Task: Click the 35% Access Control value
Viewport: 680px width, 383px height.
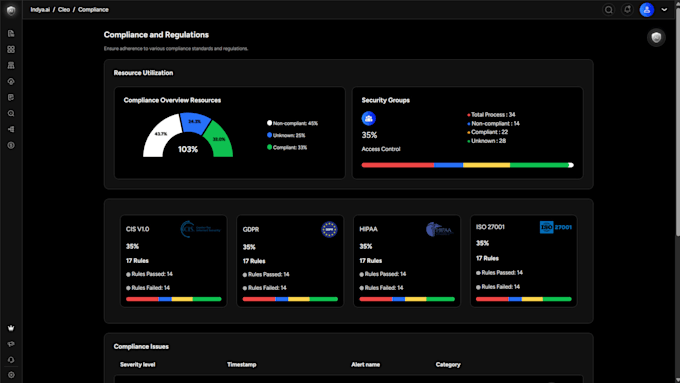Action: [x=369, y=135]
